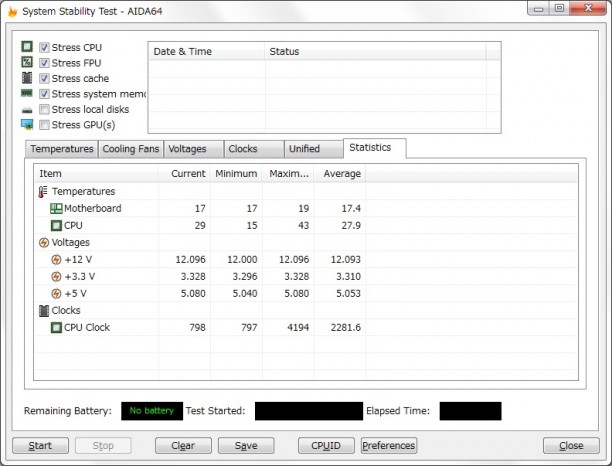Click the black Test Started time field
The image size is (612, 466).
click(x=309, y=411)
